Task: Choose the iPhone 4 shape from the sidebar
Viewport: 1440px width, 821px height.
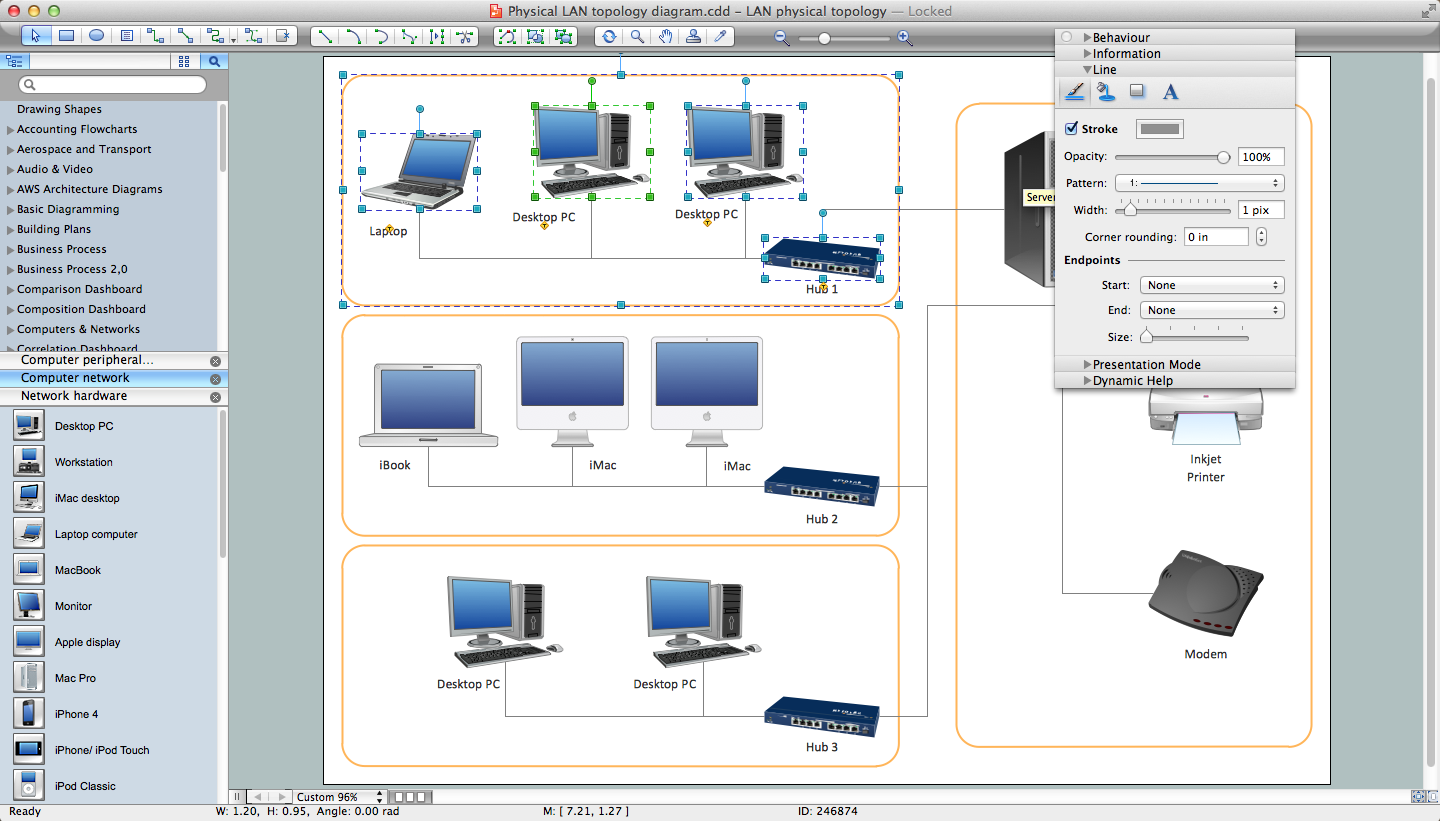Action: tap(76, 713)
